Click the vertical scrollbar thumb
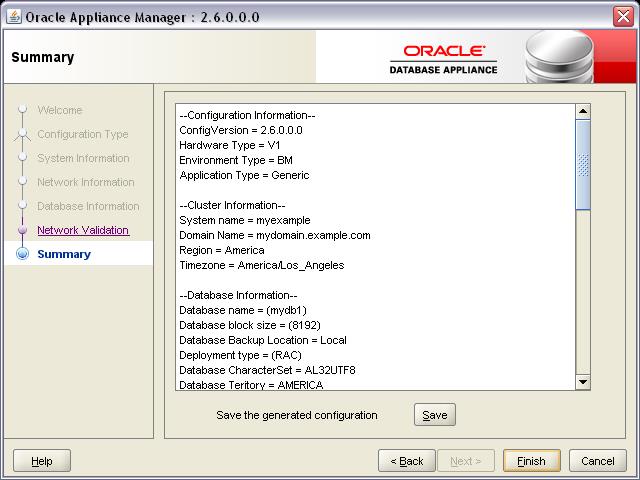This screenshot has height=480, width=640. (x=583, y=164)
